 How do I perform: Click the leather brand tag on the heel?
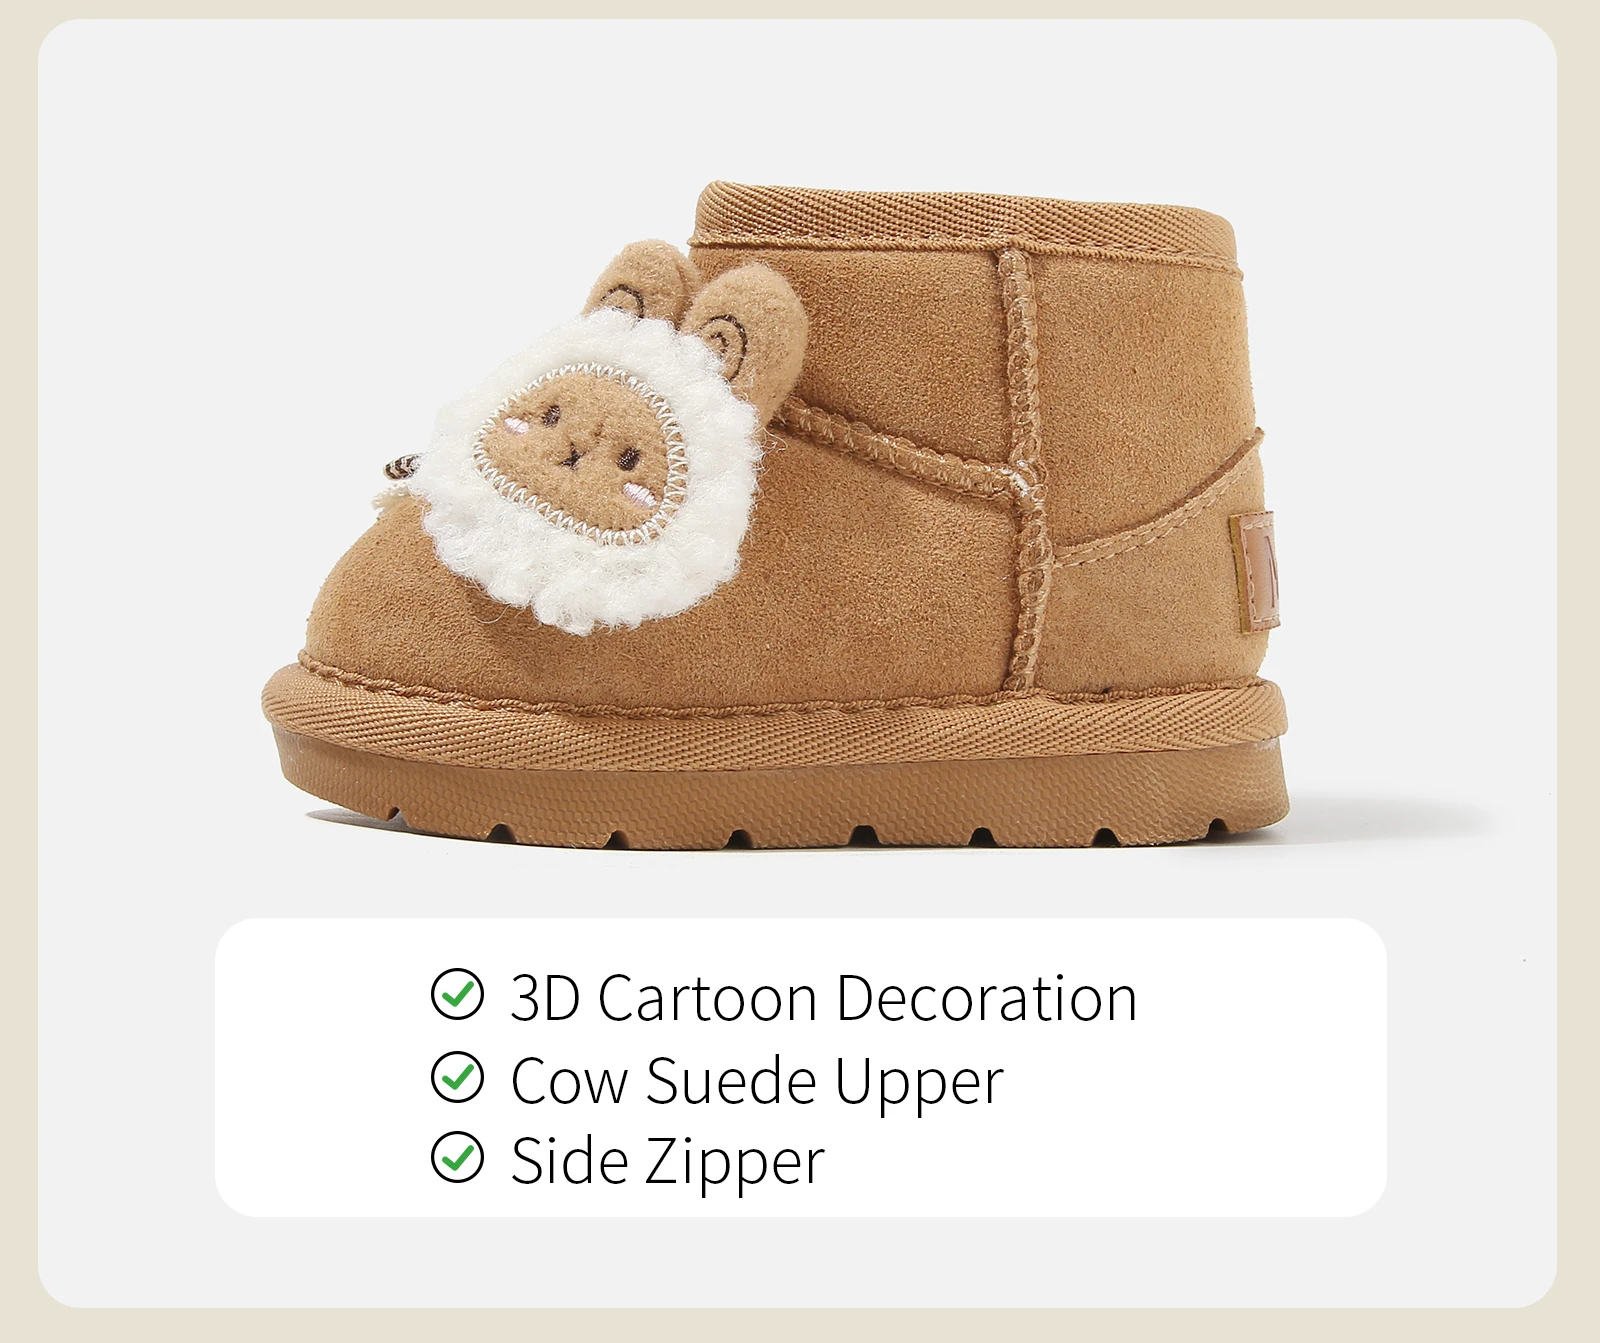(x=1256, y=570)
